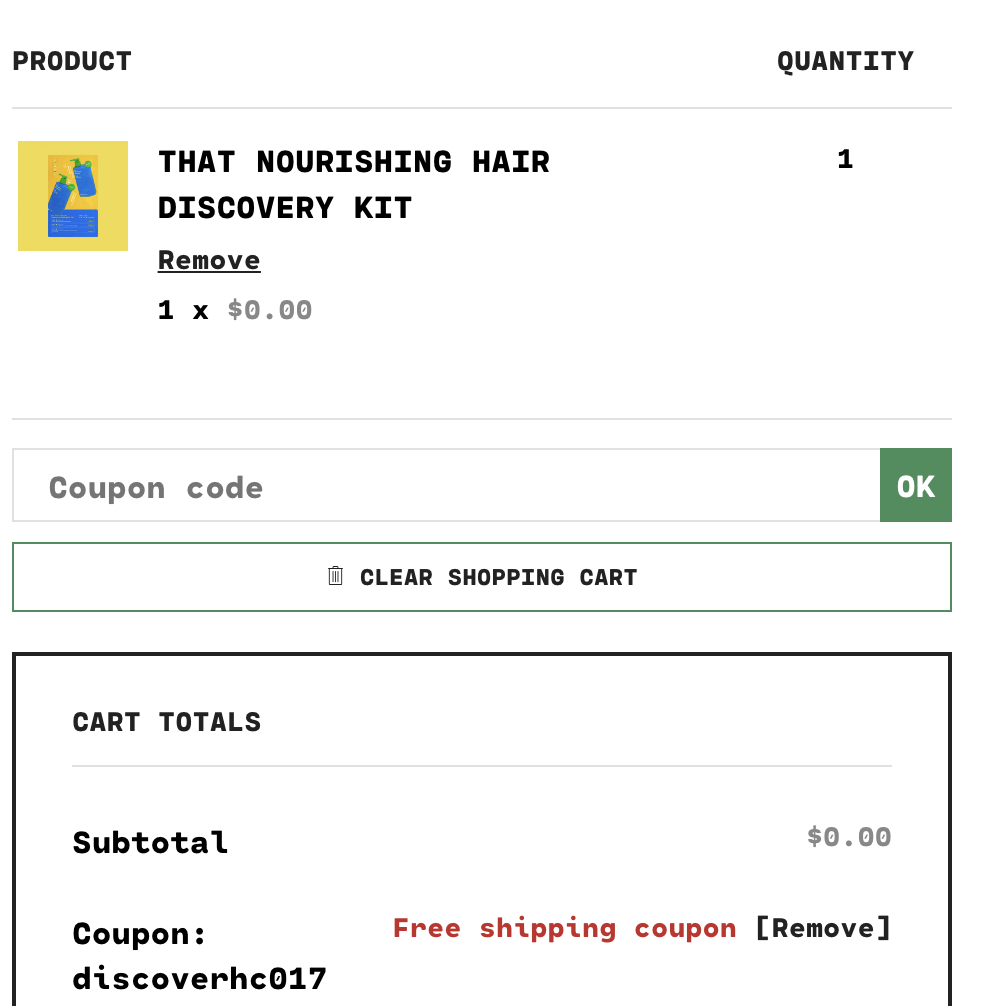982x1006 pixels.
Task: Click the item price $0.00 beside 1 x
Action: pos(270,311)
